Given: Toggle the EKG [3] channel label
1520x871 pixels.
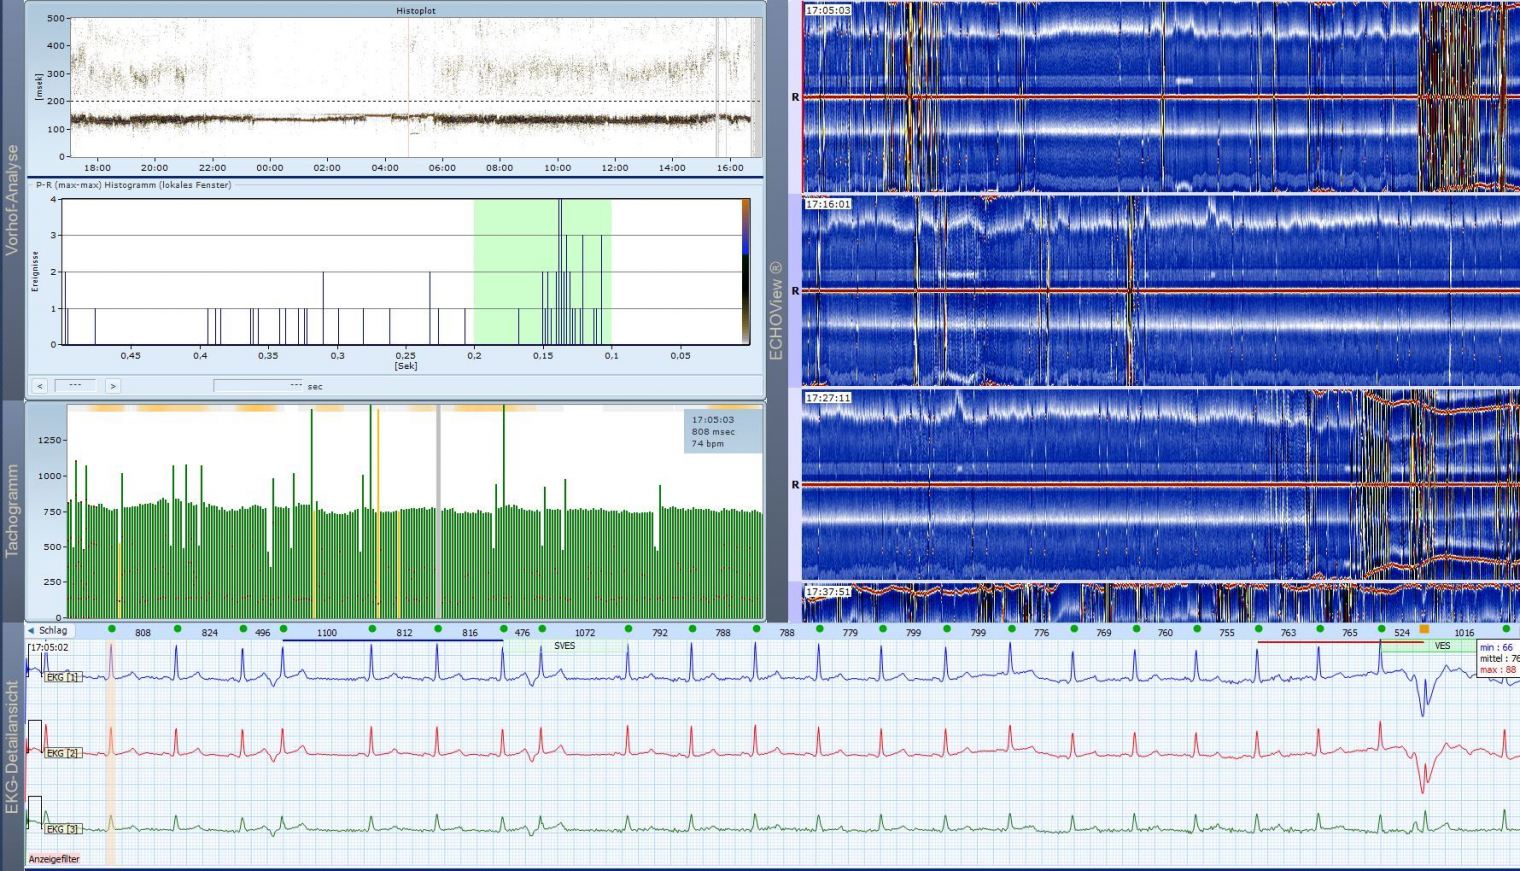Looking at the screenshot, I should 62,829.
